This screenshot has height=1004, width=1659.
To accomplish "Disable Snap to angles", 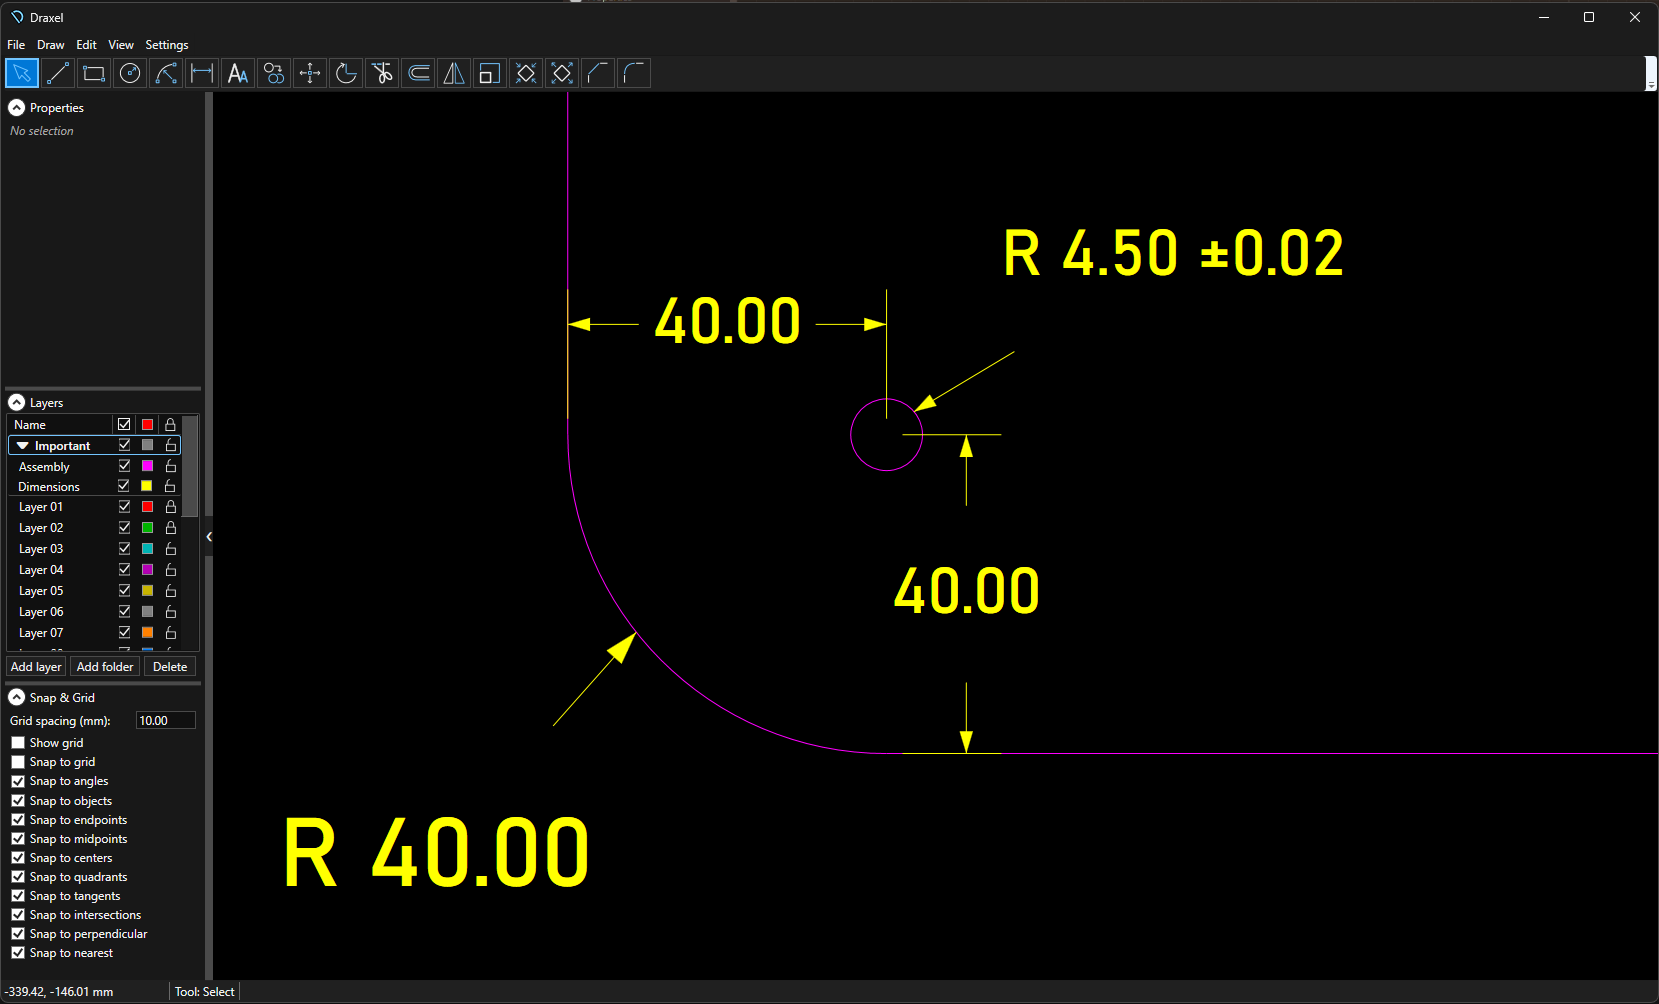I will click(18, 781).
